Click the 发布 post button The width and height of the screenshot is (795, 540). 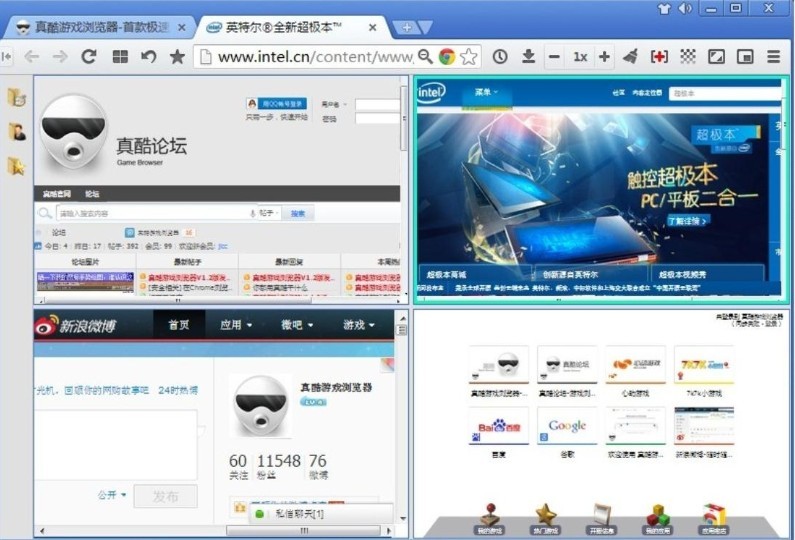[x=166, y=496]
